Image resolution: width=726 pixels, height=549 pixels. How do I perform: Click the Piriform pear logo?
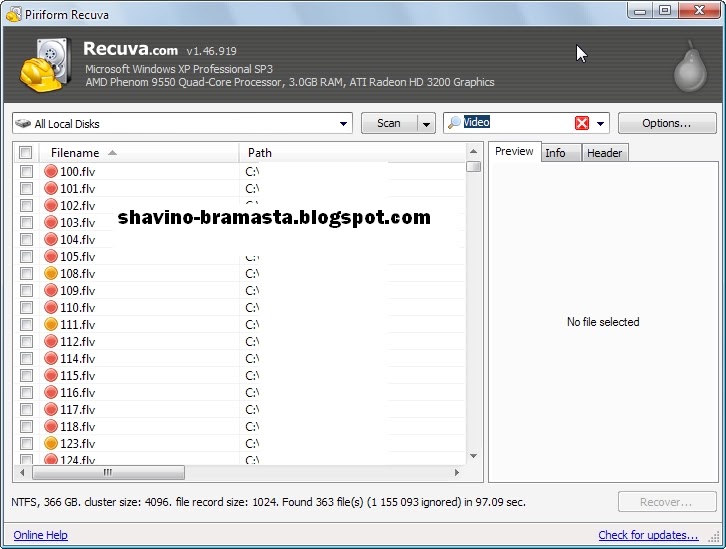pos(690,66)
